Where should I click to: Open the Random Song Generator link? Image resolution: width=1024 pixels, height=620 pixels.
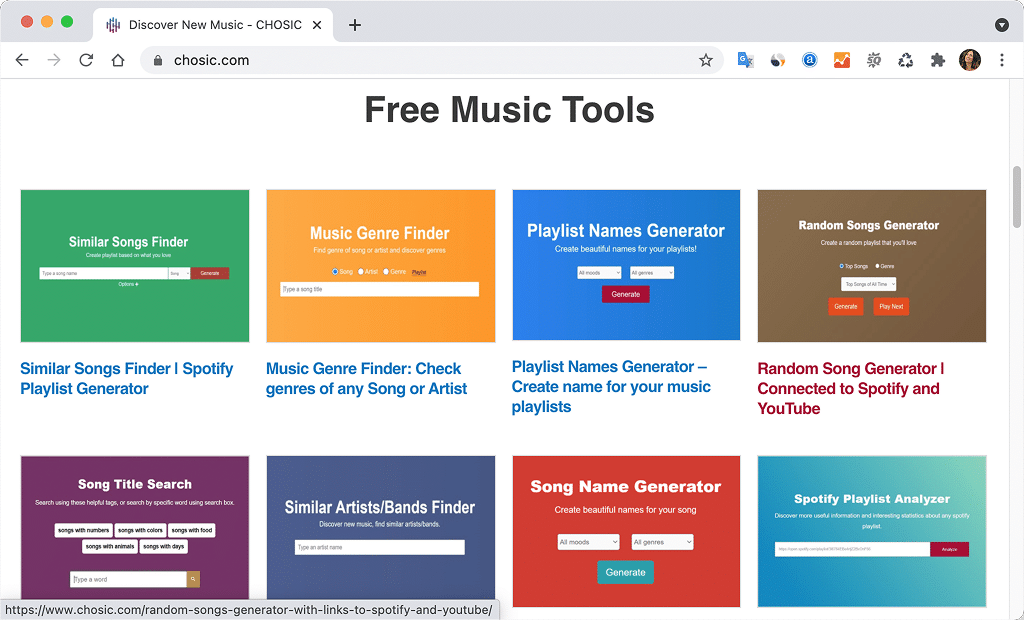click(x=850, y=388)
